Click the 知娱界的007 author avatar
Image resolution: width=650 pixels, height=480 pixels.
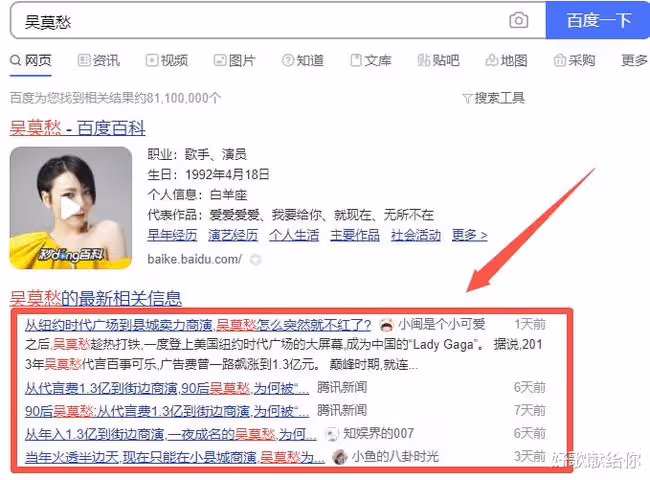[x=332, y=434]
